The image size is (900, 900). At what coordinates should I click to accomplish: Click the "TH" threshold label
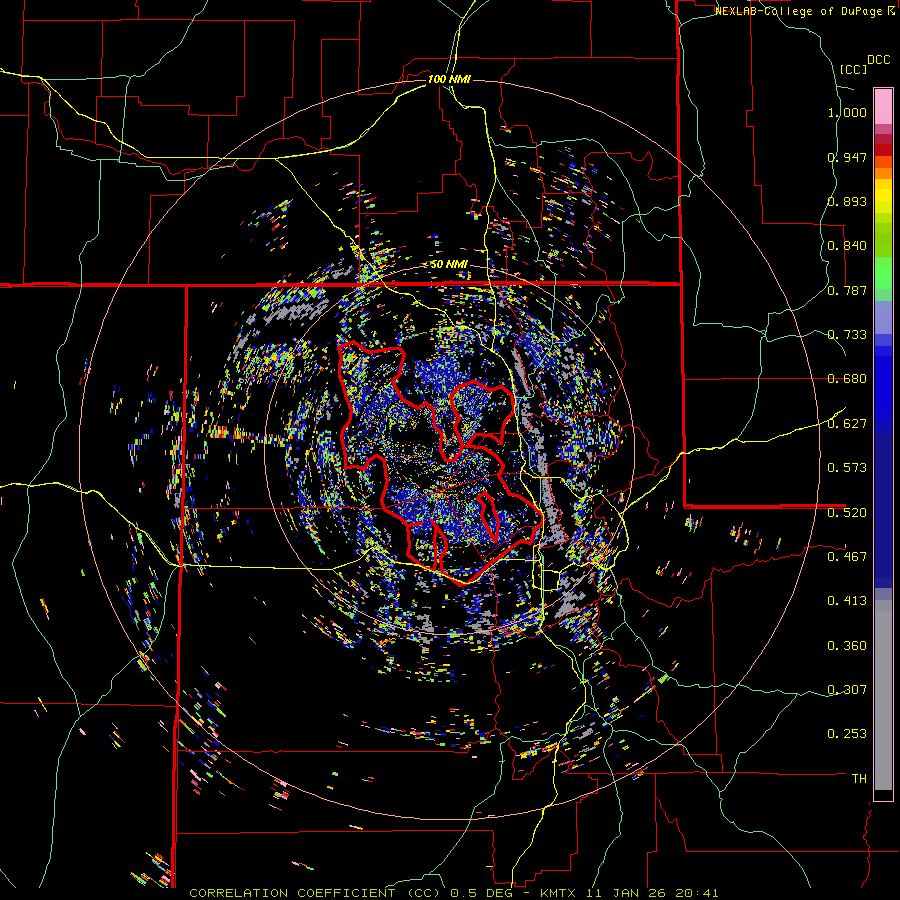(859, 779)
